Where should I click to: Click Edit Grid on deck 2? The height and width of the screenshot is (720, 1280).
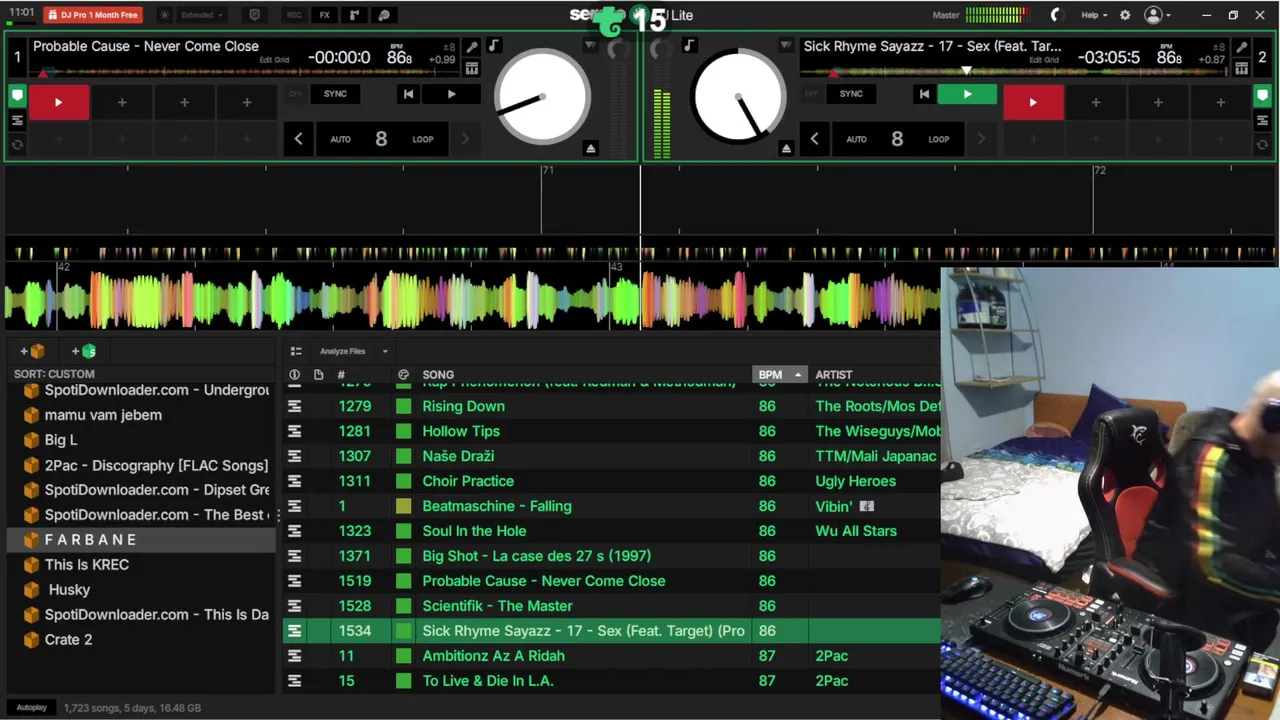(1044, 60)
